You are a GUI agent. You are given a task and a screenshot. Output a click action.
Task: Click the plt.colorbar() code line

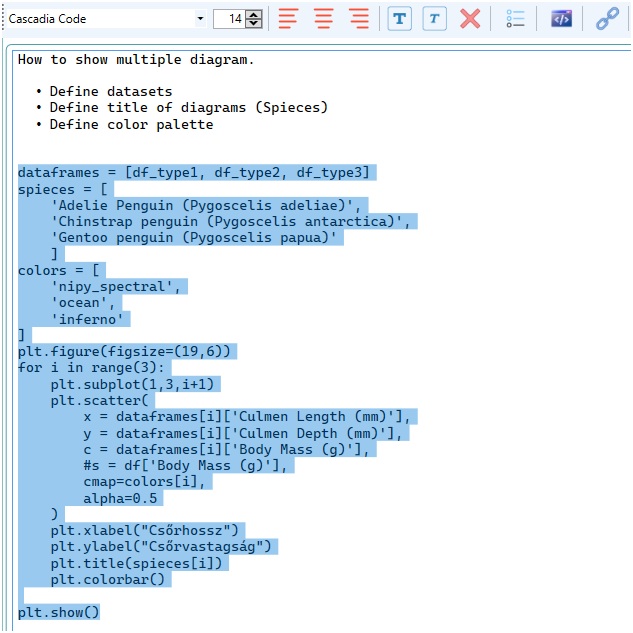point(107,579)
